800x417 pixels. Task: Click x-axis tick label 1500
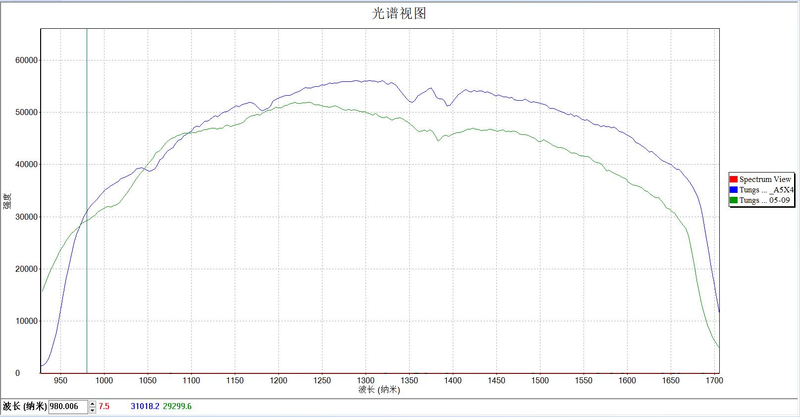540,380
